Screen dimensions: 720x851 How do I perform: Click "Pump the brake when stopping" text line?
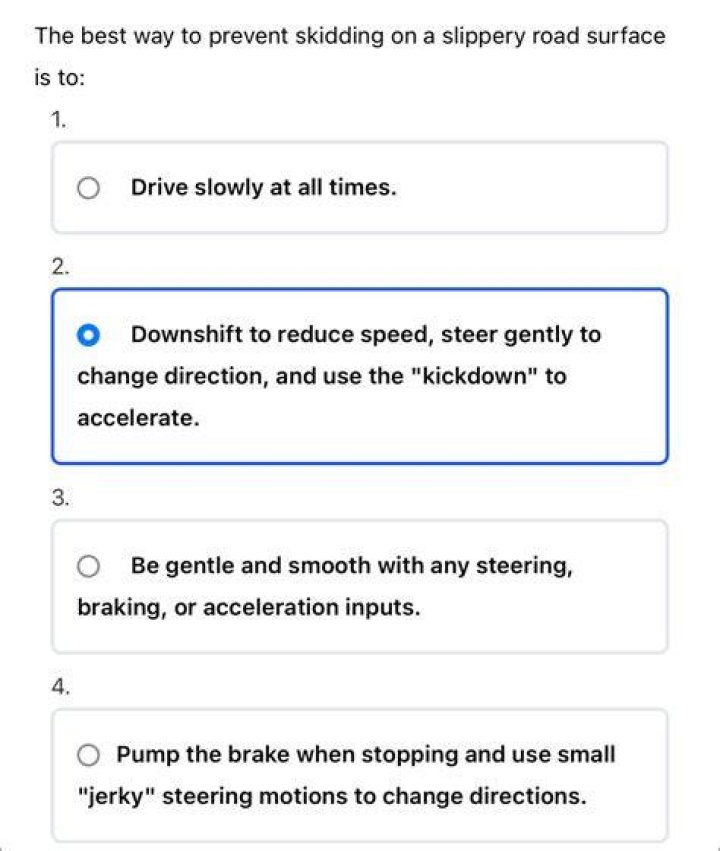(x=288, y=755)
